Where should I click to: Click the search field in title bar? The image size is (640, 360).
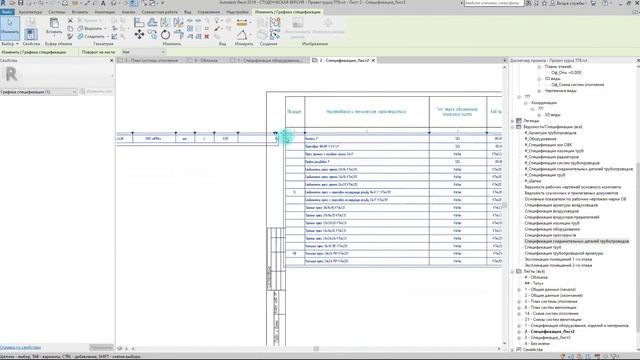[x=493, y=3]
